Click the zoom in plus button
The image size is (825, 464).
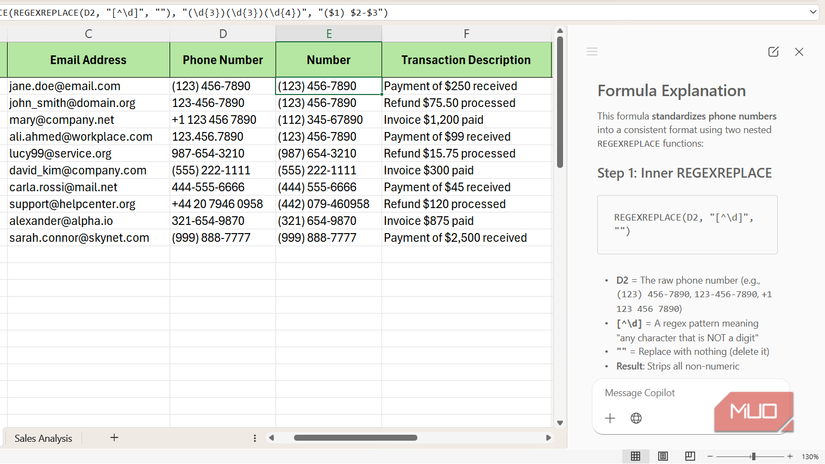pyautogui.click(x=790, y=456)
